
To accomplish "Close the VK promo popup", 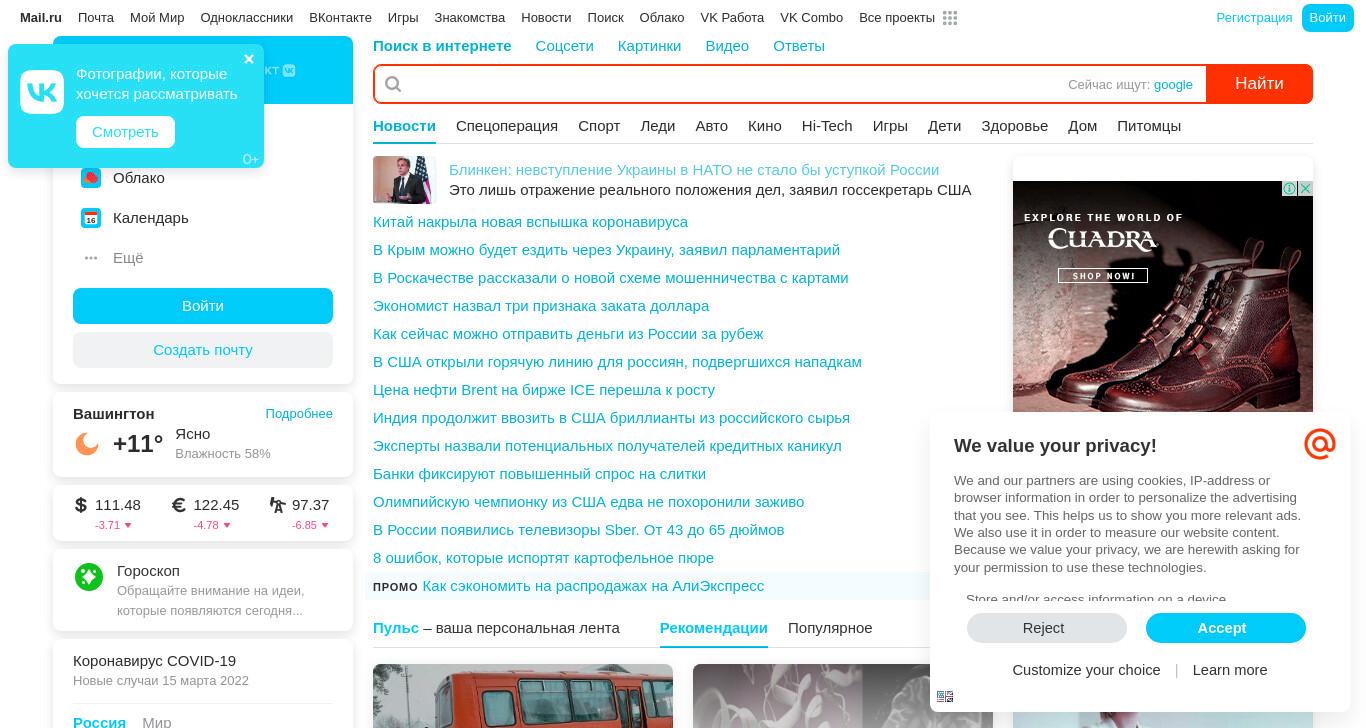I will pos(249,59).
